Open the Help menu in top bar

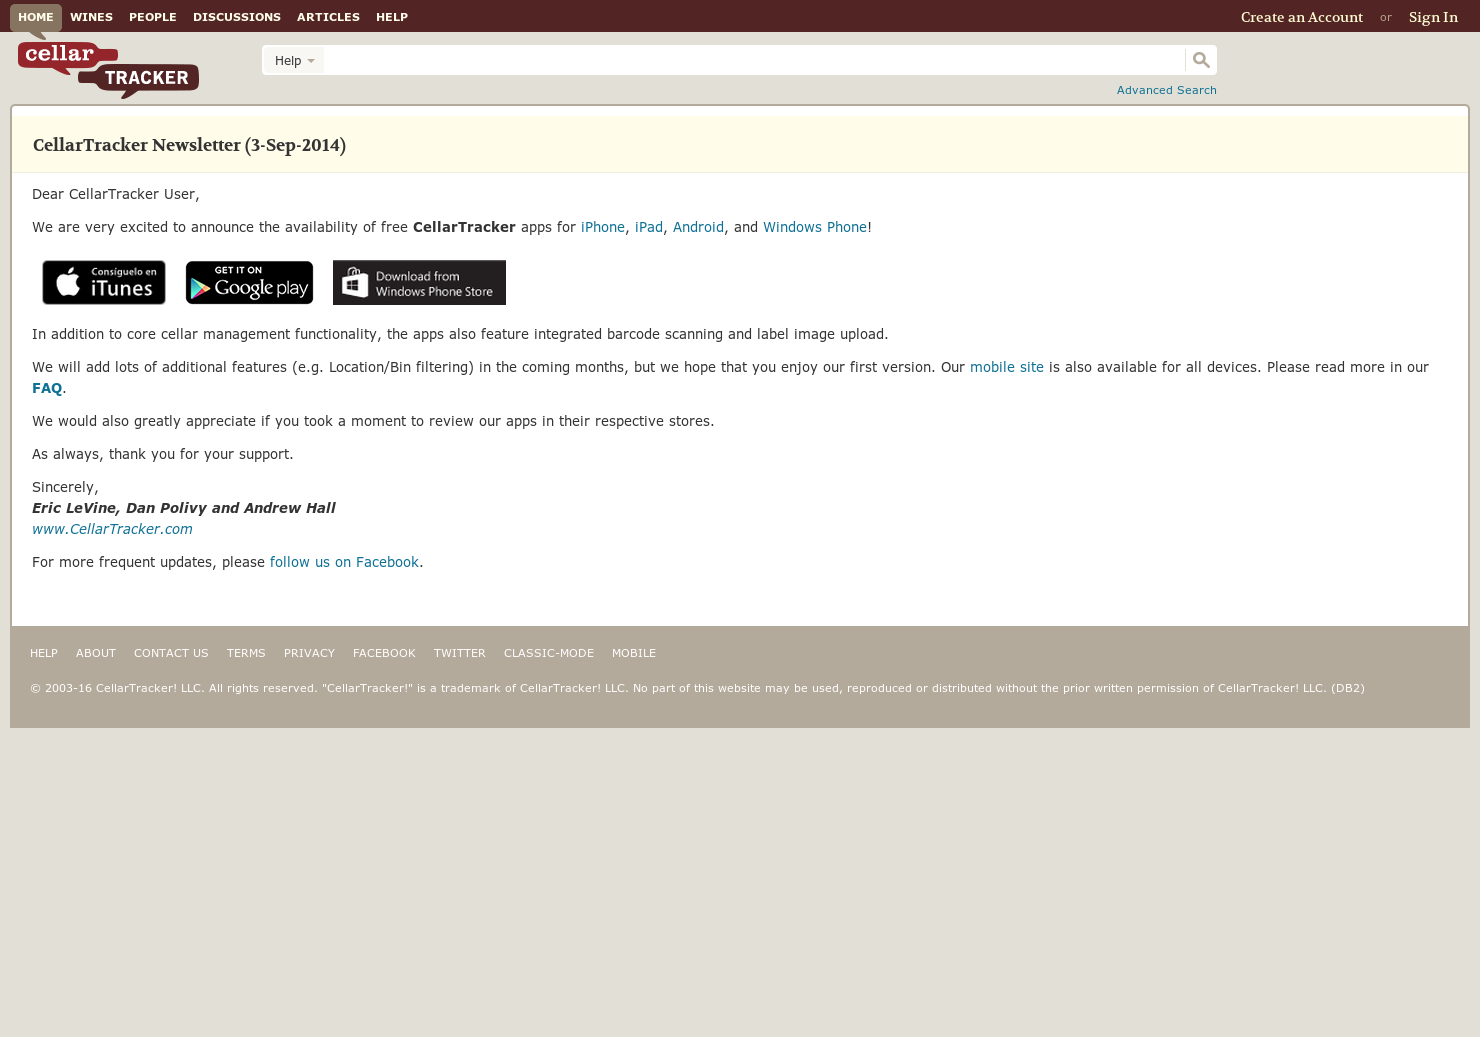392,17
